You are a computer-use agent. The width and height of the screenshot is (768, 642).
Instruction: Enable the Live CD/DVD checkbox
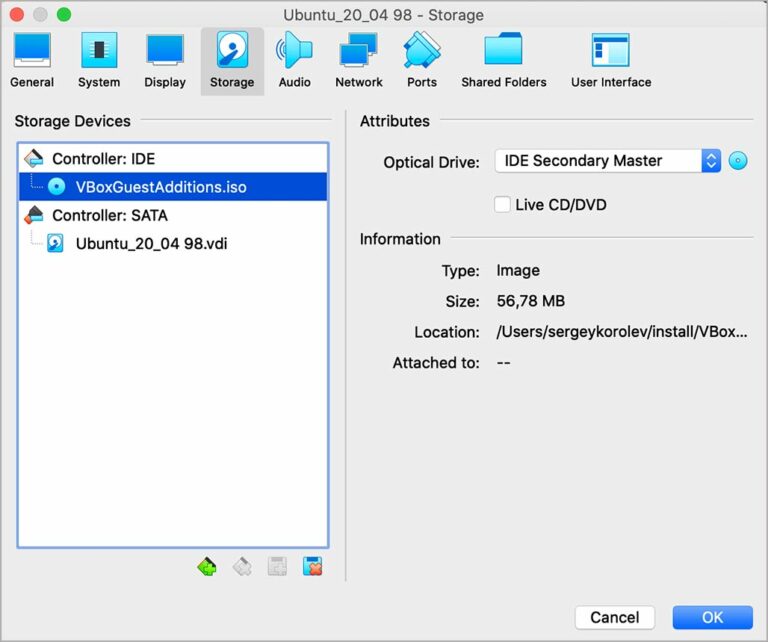coord(503,205)
